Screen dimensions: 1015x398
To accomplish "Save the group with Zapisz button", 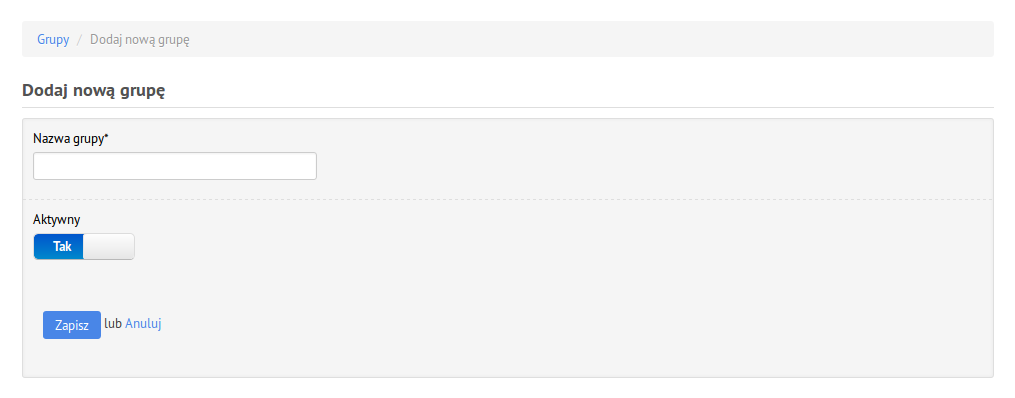I will 72,325.
